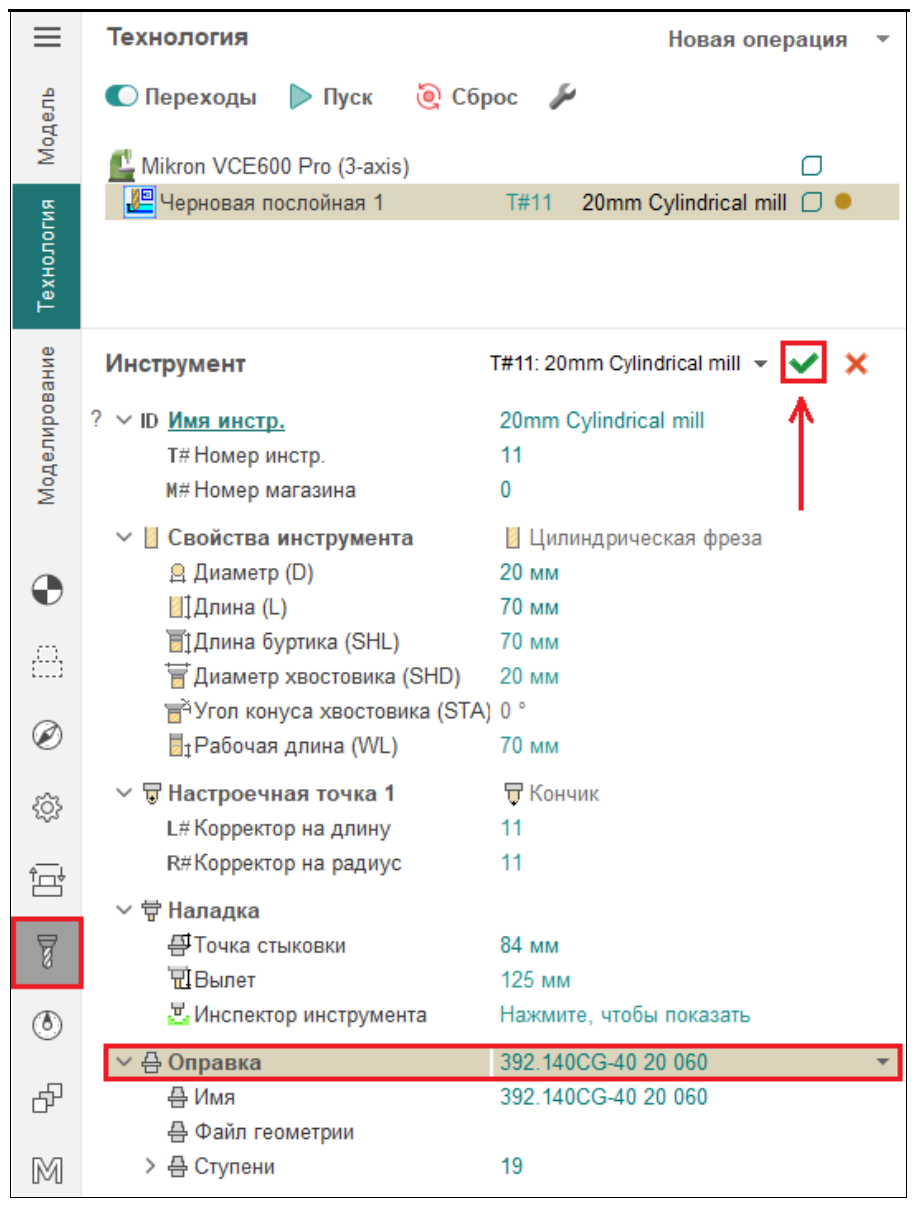Select the milling tool sidebar icon
Viewport: 914px width, 1207px height.
(47, 952)
